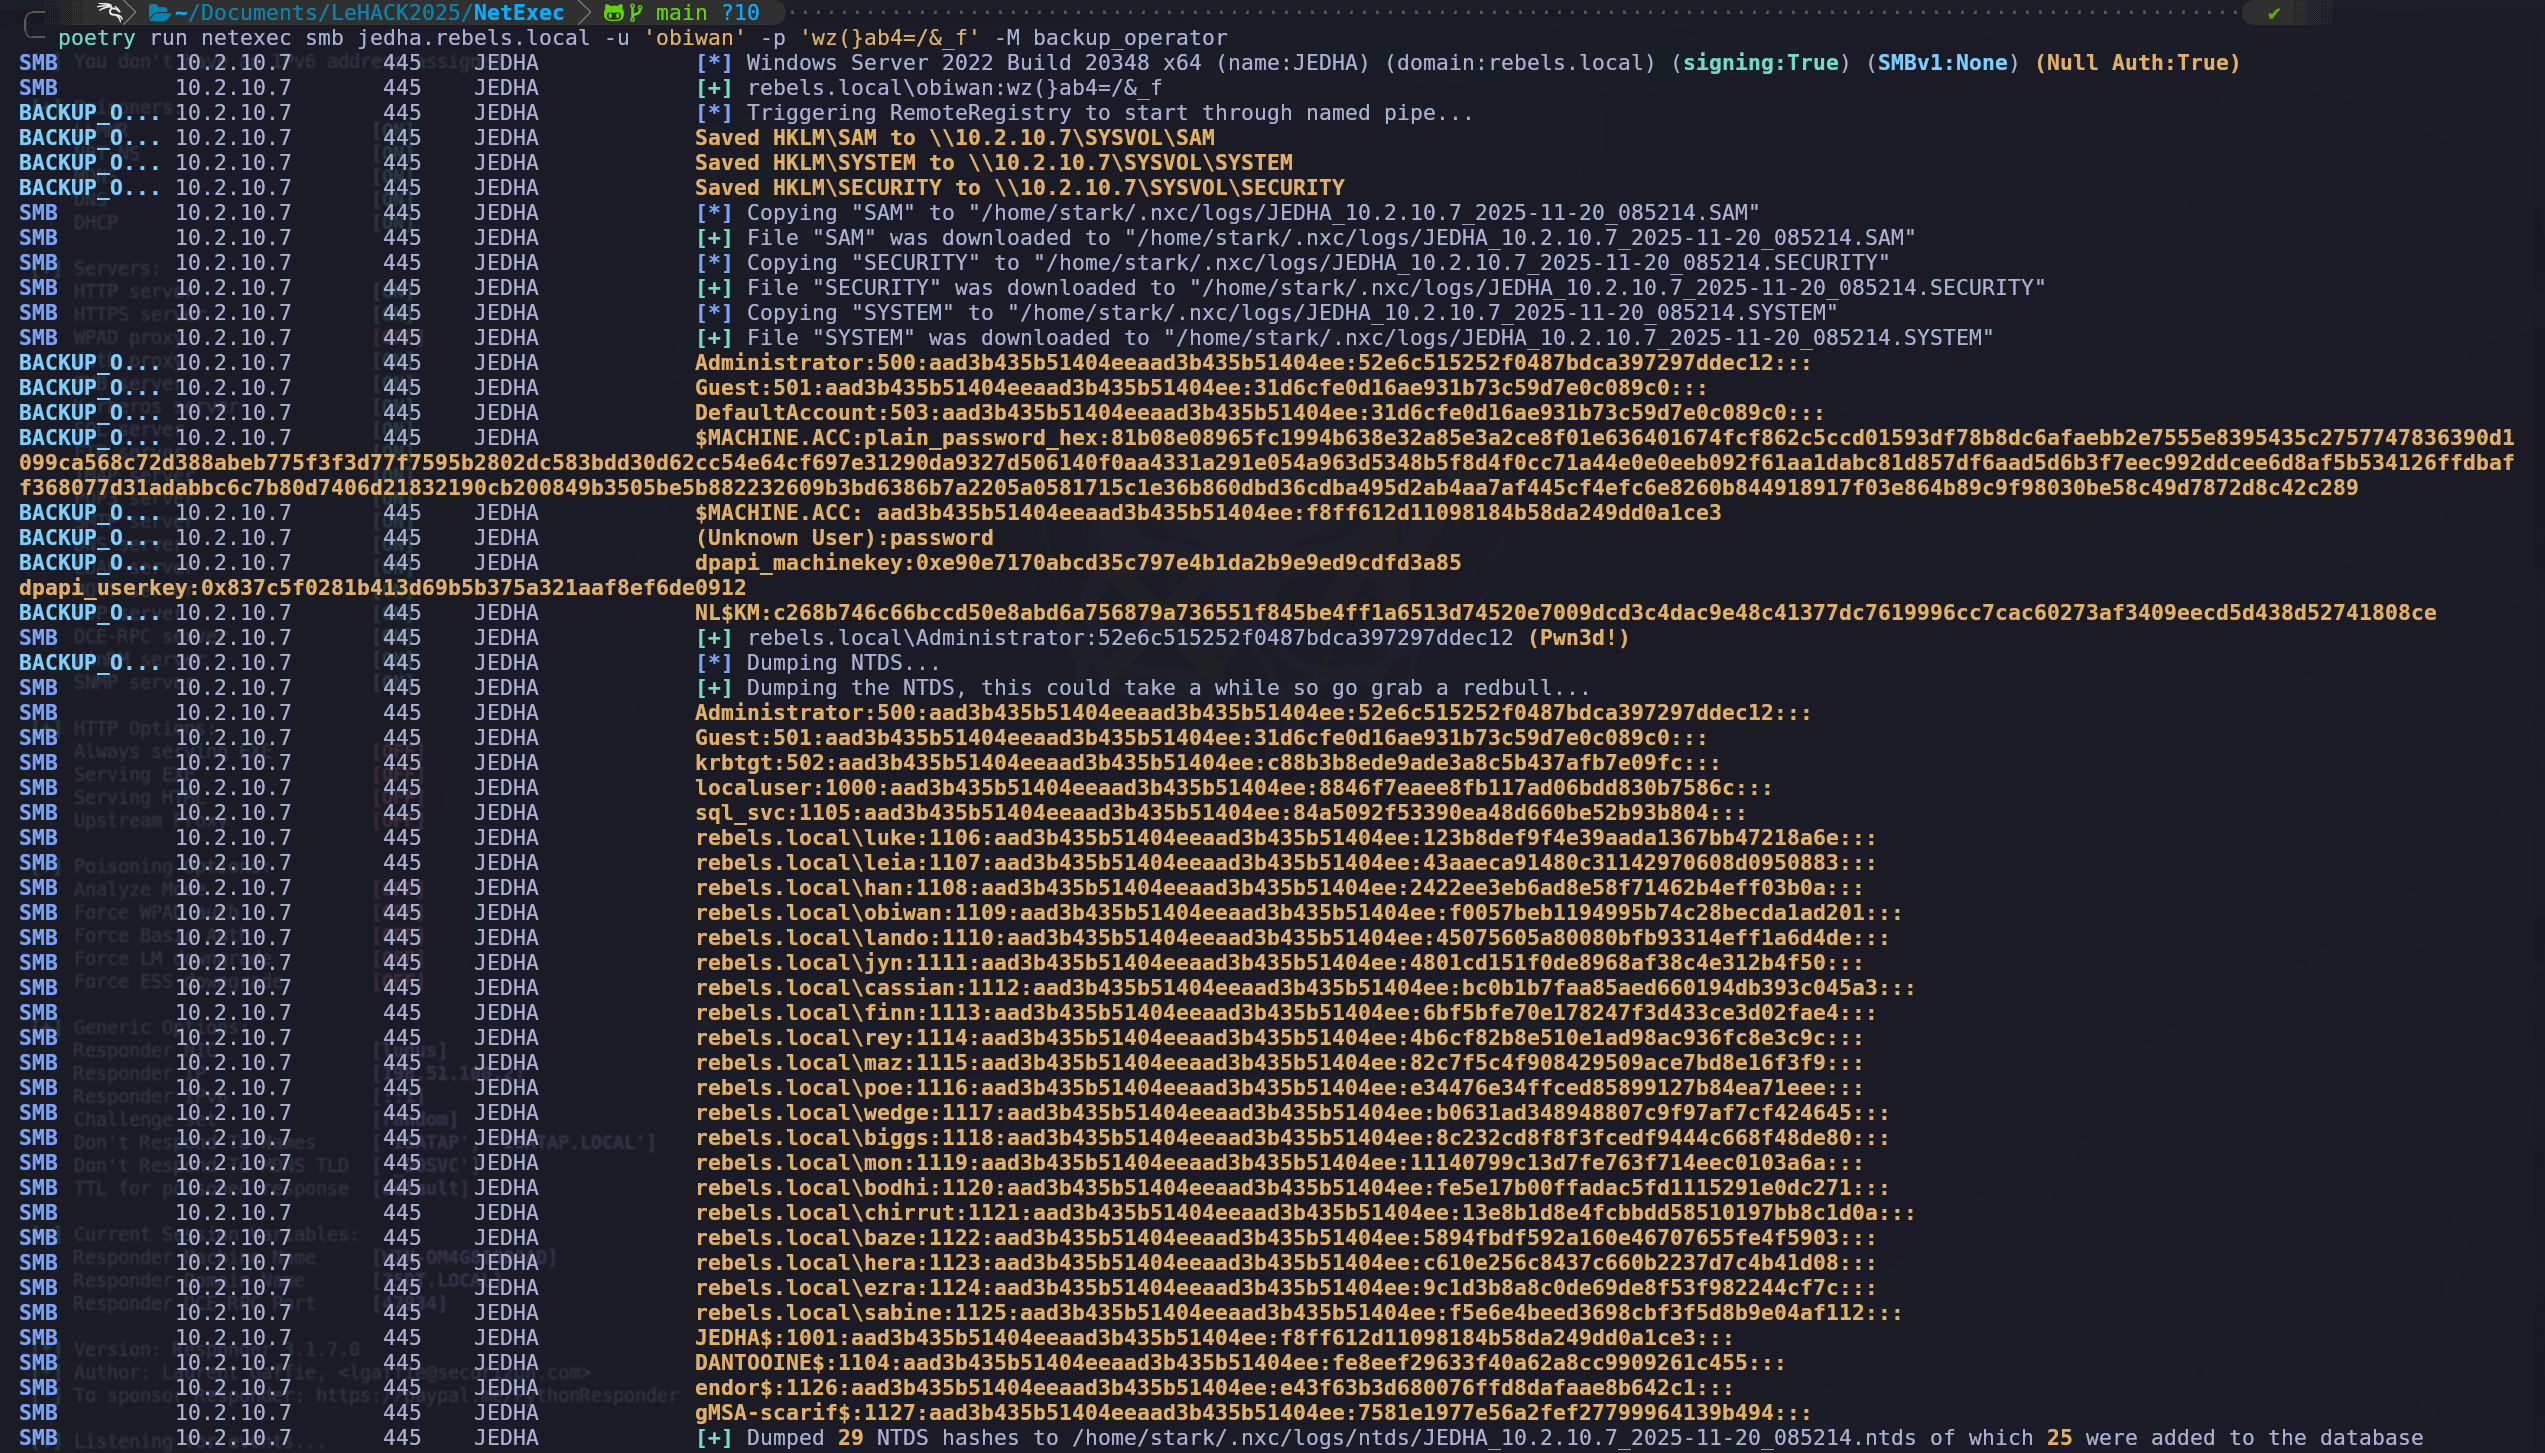The height and width of the screenshot is (1453, 2545).
Task: Click the (signing:True) label
Action: 1761,63
